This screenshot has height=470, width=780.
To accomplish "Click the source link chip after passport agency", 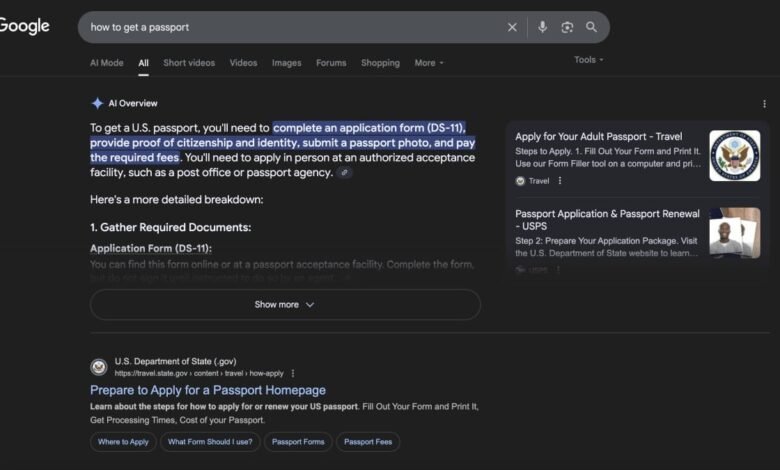I will pos(344,173).
